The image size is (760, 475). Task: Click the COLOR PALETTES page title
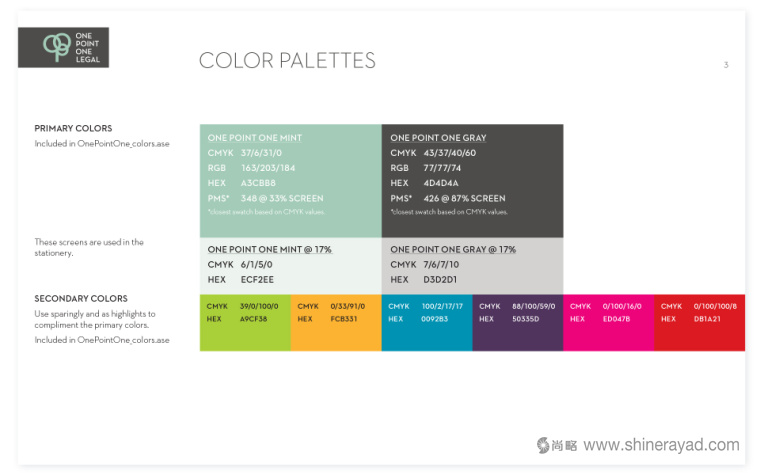pos(287,61)
